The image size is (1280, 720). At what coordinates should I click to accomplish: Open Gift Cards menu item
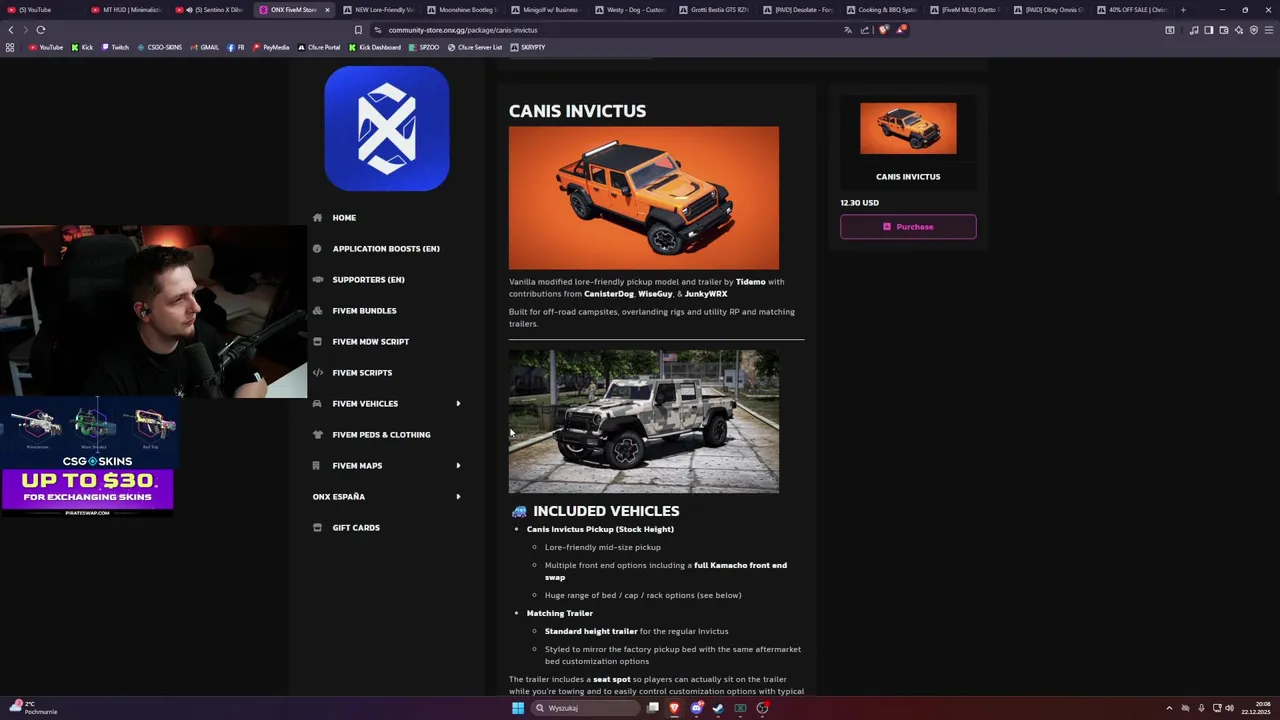pyautogui.click(x=356, y=527)
